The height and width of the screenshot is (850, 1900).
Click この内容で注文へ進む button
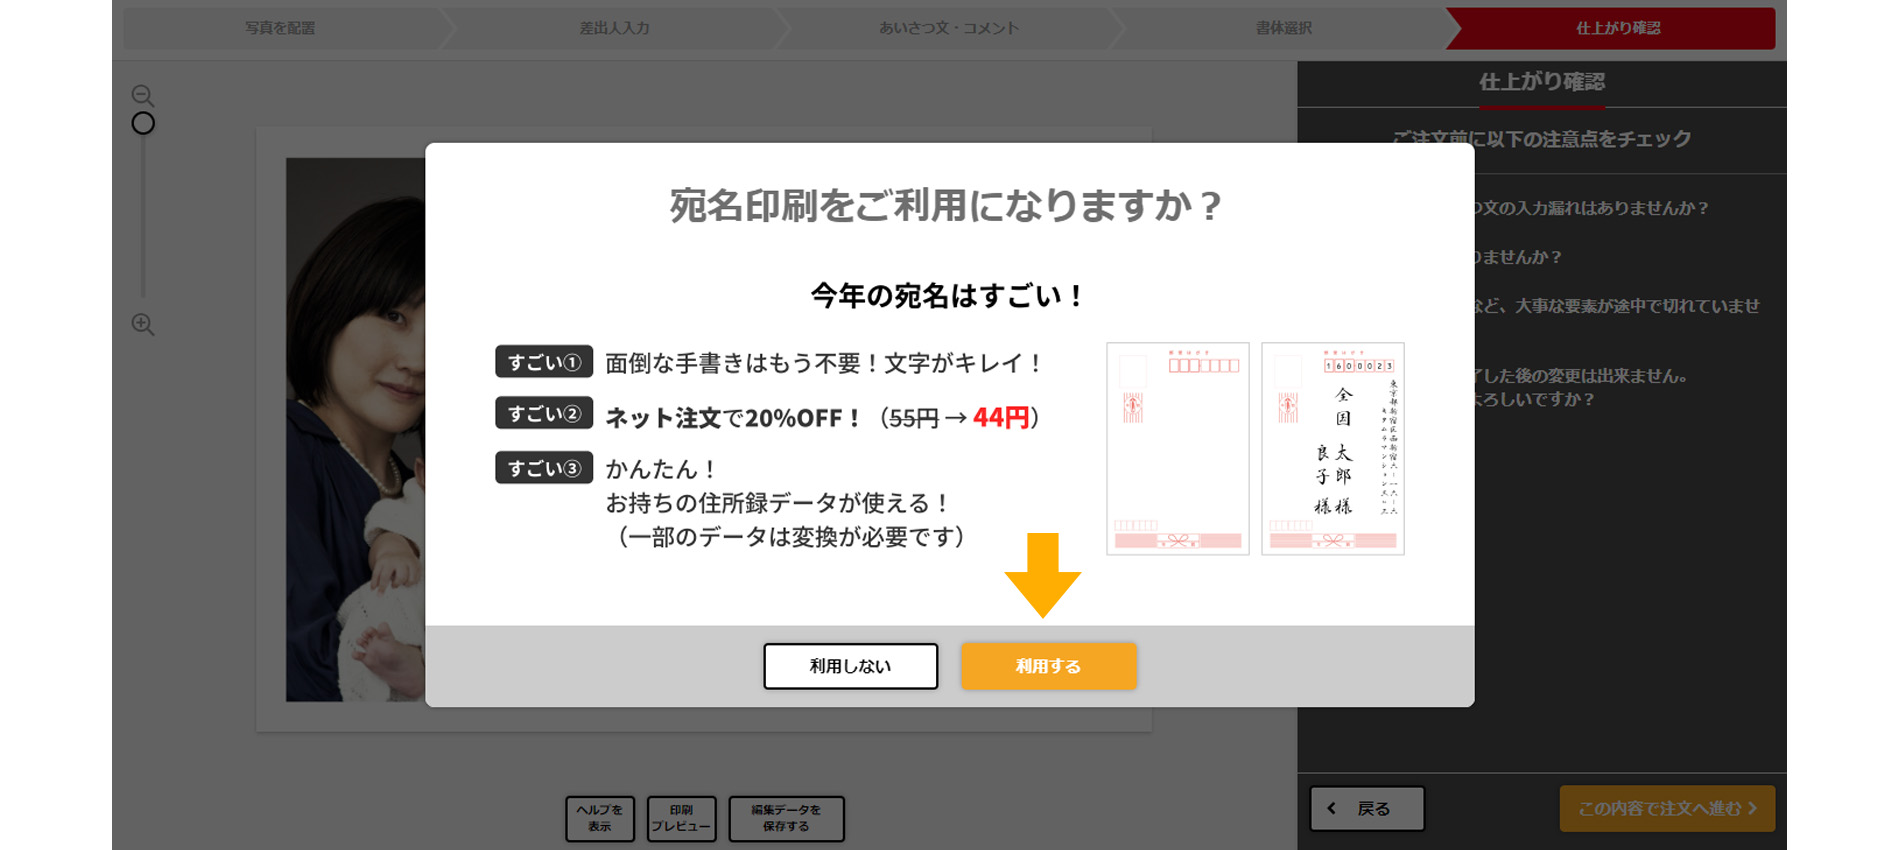pyautogui.click(x=1667, y=808)
